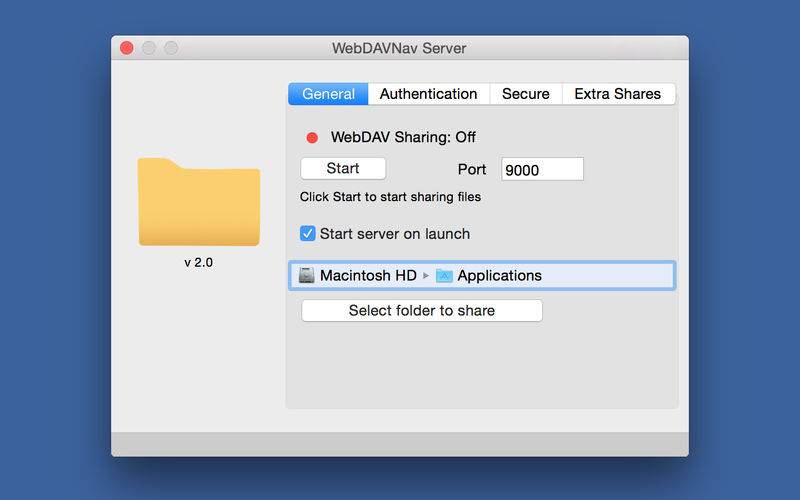Click the v 2.0 version label
This screenshot has width=800, height=500.
click(198, 263)
